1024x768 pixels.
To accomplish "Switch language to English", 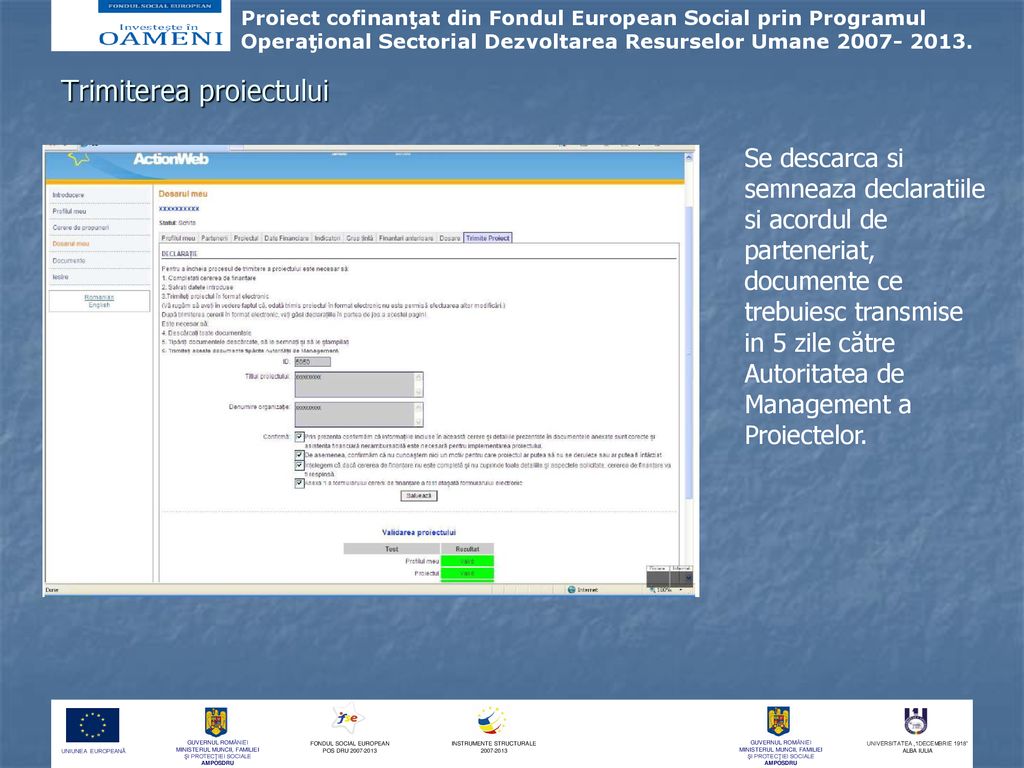I will pos(99,305).
